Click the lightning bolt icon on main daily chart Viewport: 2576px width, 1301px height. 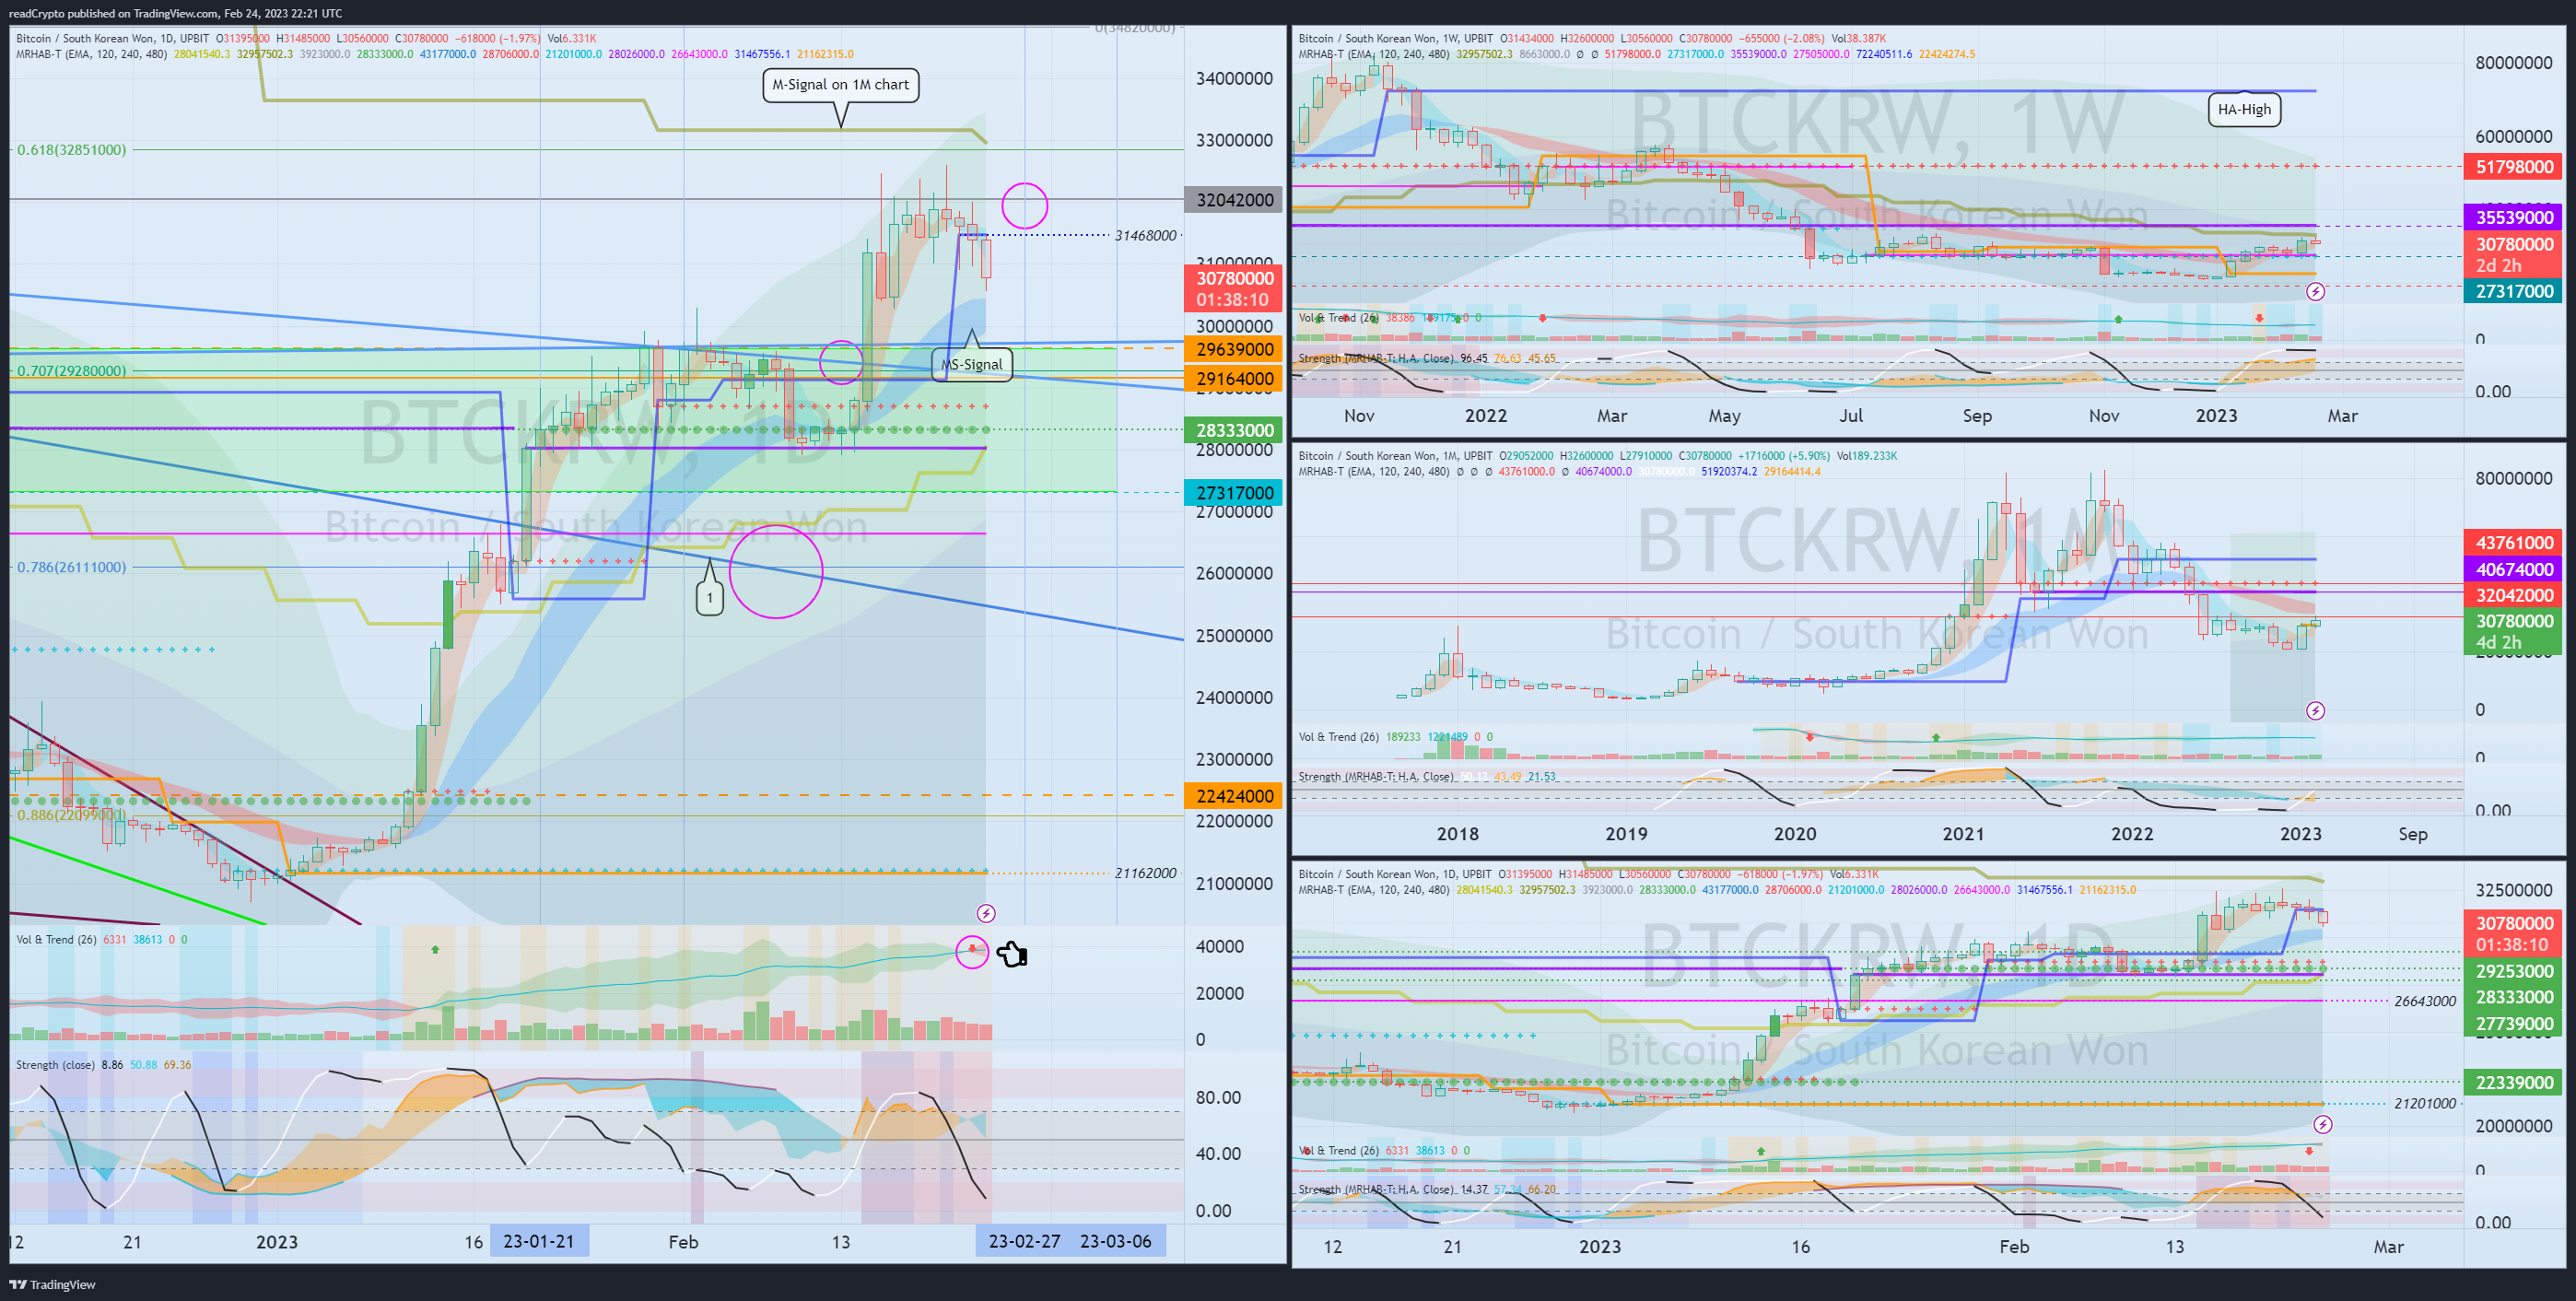(986, 913)
